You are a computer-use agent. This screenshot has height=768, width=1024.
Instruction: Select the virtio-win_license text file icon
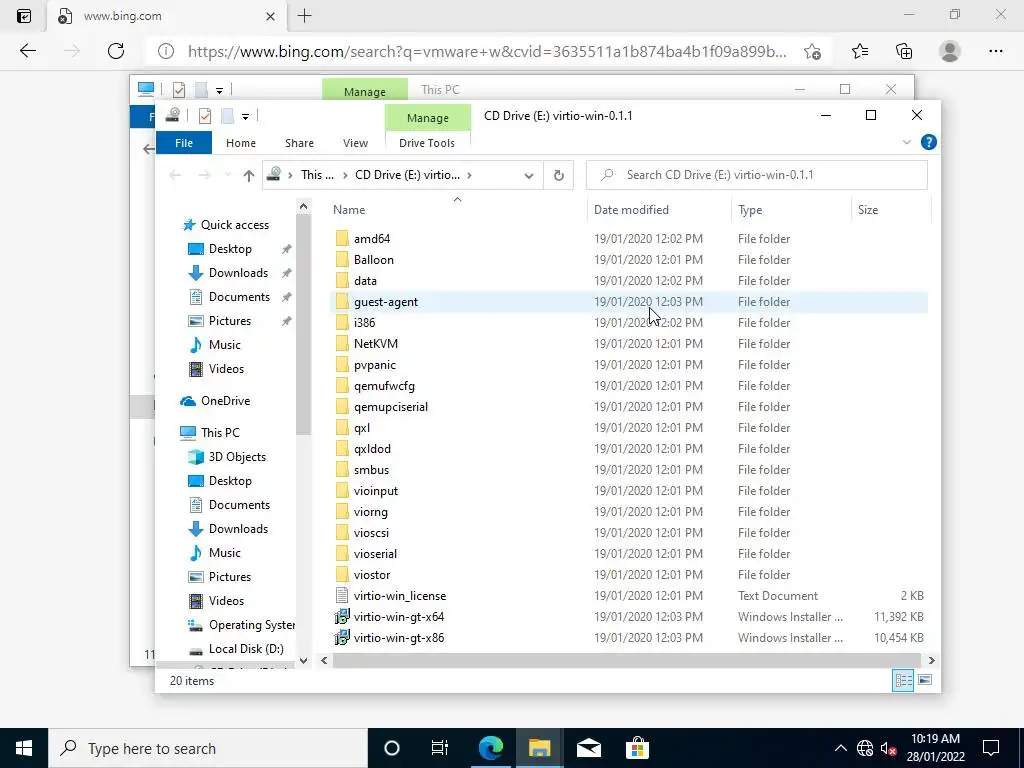pyautogui.click(x=342, y=596)
